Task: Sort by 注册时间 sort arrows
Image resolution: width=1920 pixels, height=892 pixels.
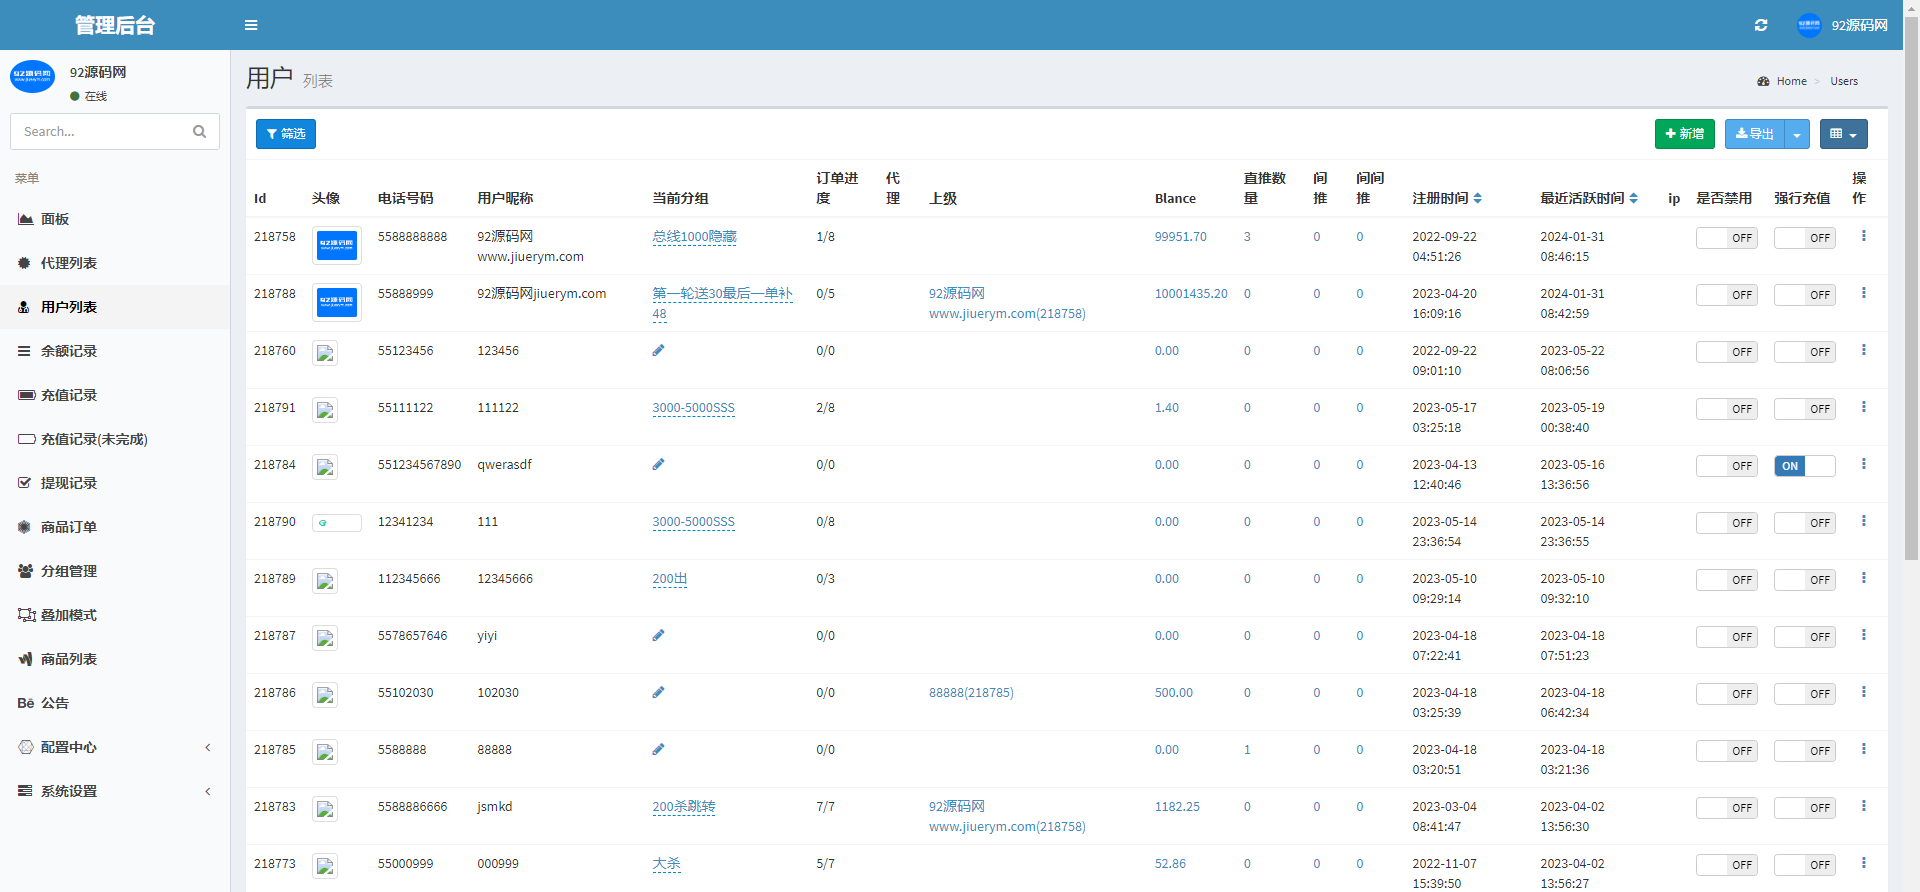Action: [1477, 198]
